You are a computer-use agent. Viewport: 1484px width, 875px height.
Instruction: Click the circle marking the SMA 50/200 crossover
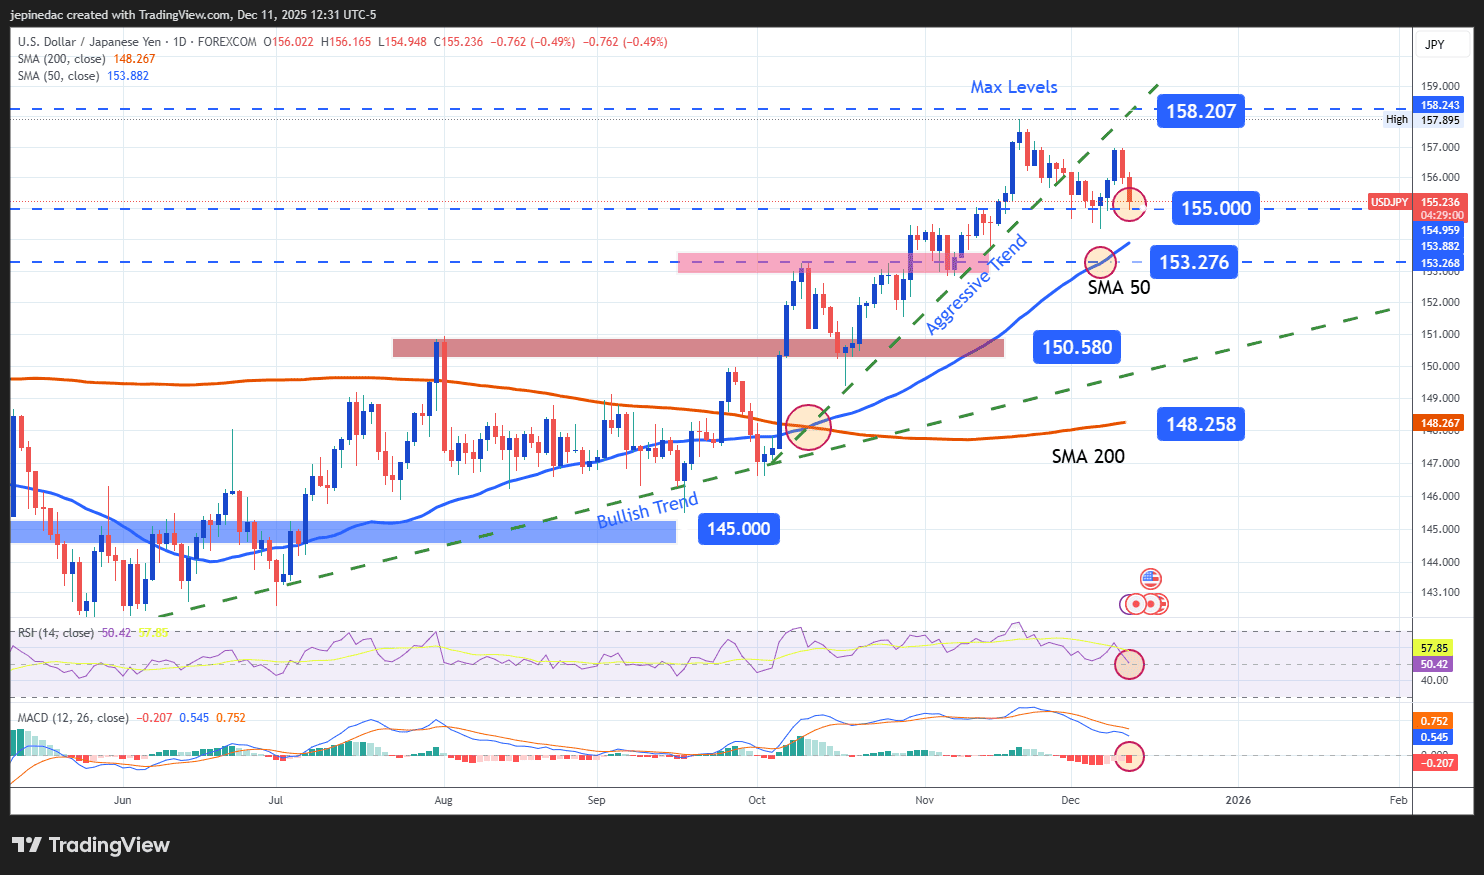click(808, 427)
